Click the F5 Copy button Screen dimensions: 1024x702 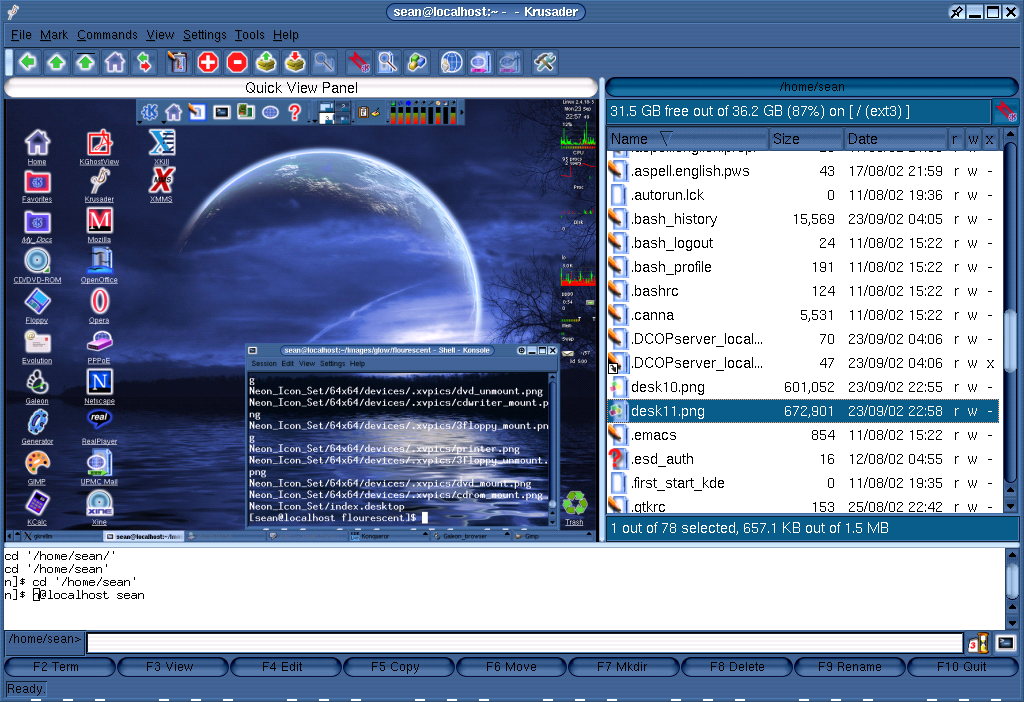398,667
